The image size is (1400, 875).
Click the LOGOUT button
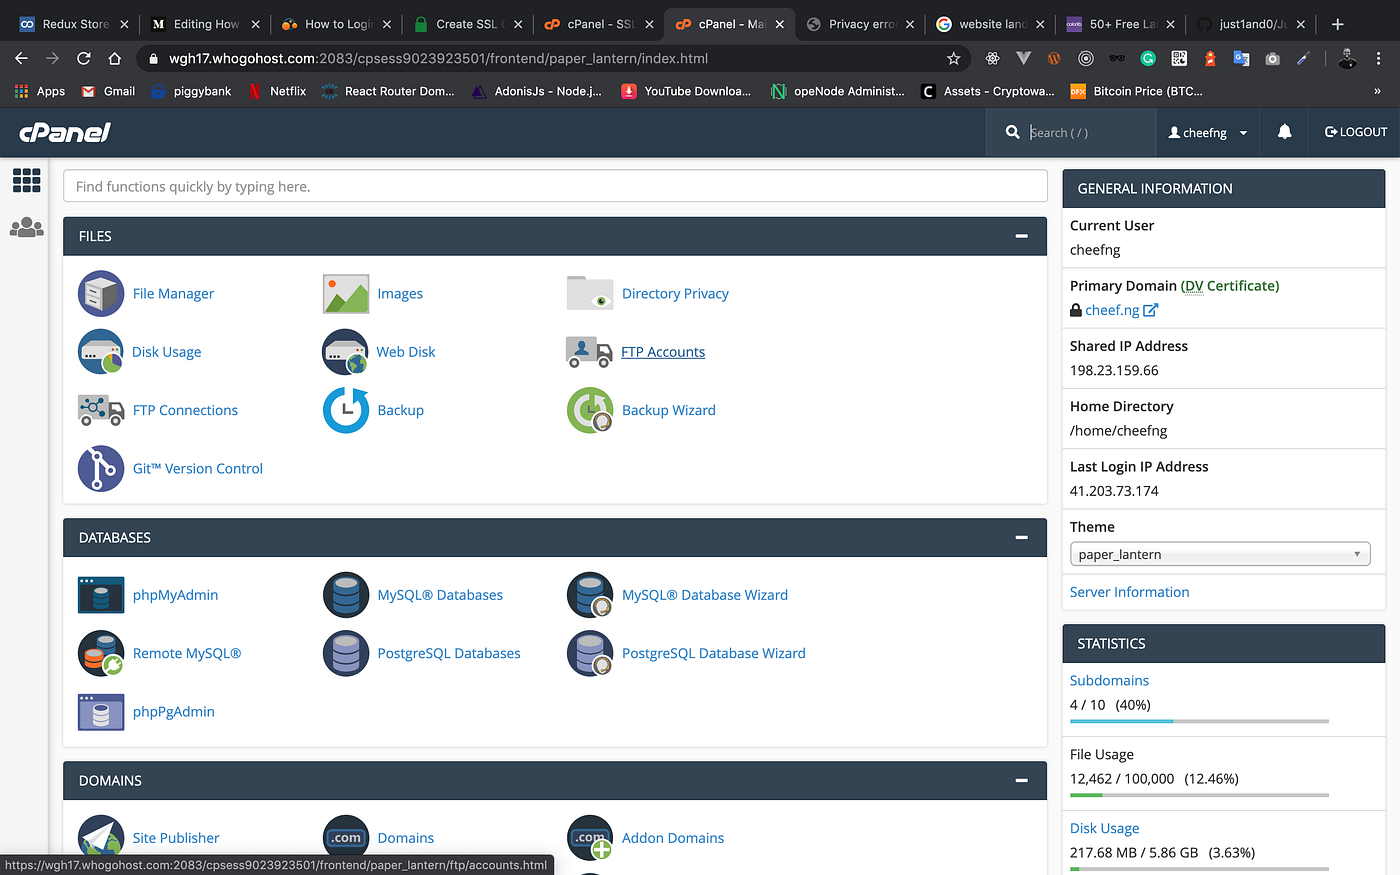coord(1356,132)
